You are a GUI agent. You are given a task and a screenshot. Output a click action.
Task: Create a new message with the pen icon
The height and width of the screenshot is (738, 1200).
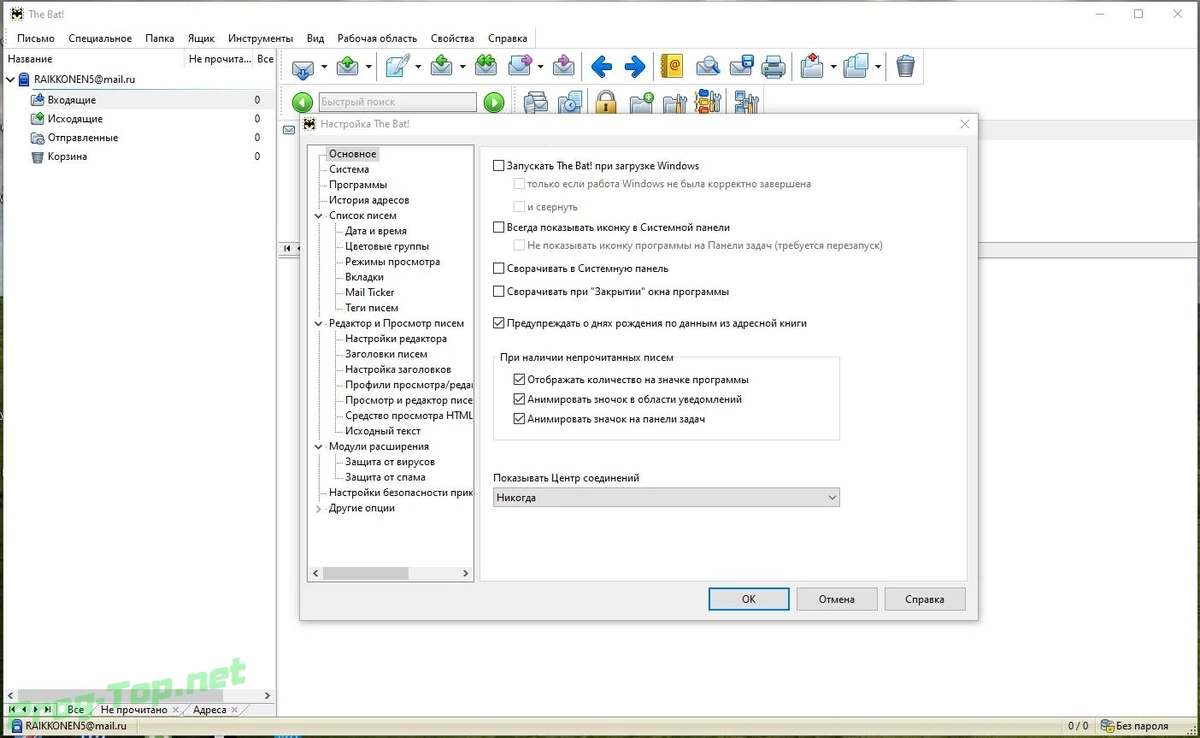pyautogui.click(x=397, y=67)
